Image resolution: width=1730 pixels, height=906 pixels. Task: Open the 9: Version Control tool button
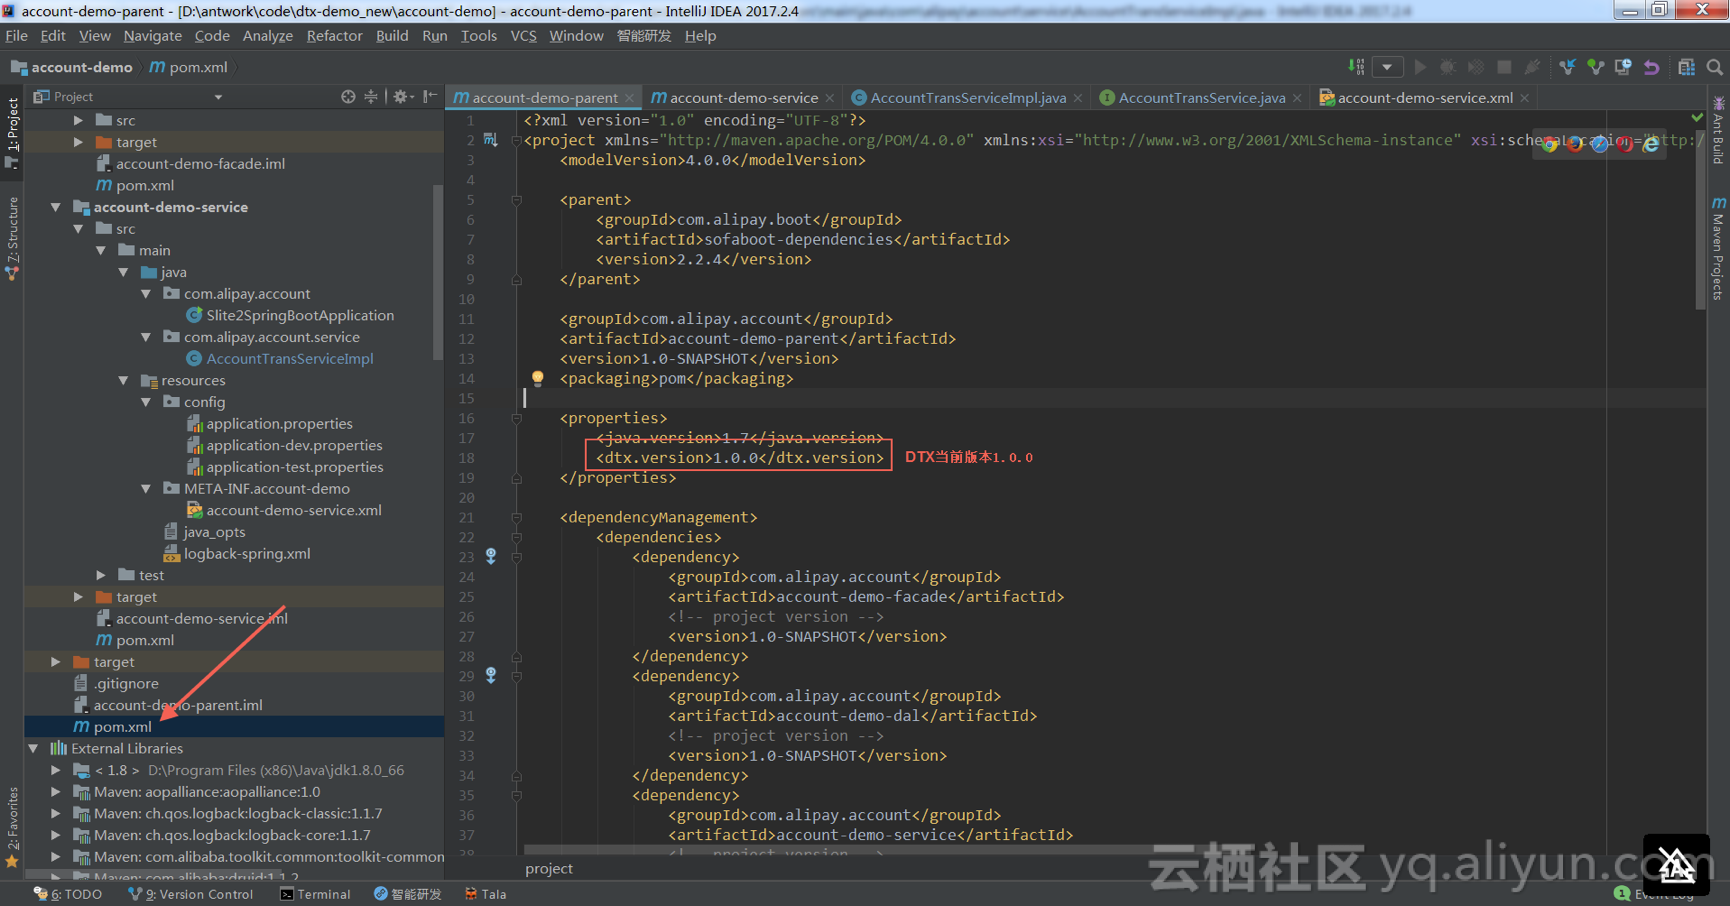[x=191, y=894]
